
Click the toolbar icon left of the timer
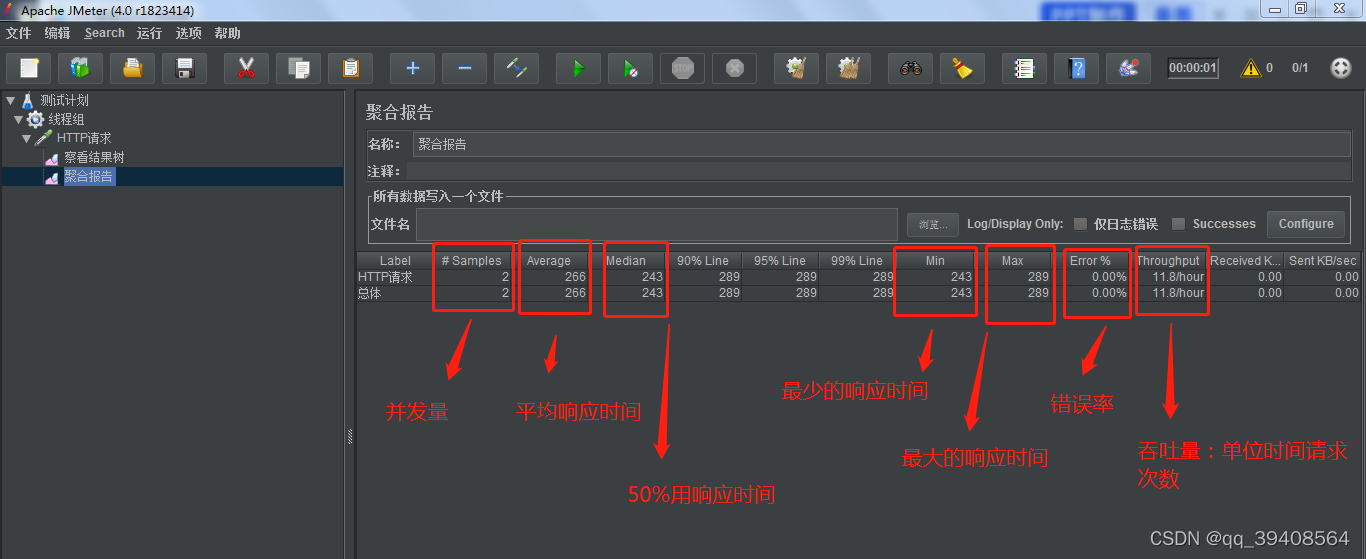[1128, 68]
